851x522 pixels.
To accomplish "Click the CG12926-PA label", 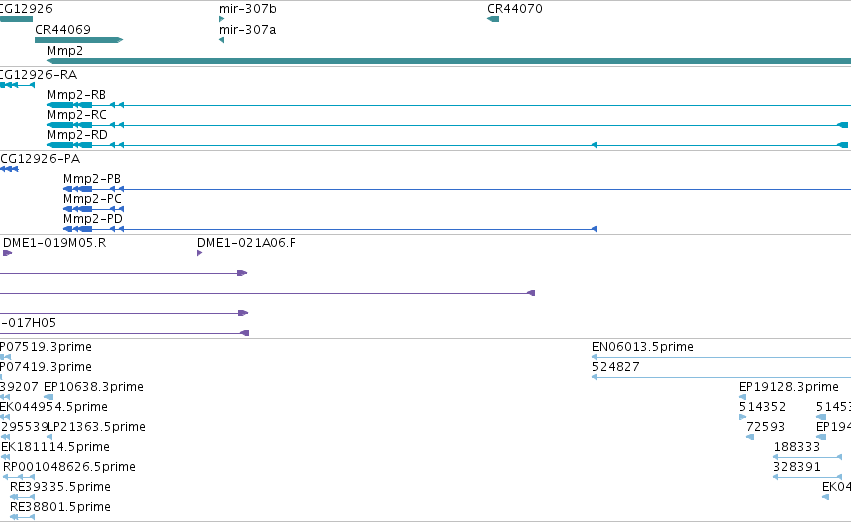I will pos(40,159).
